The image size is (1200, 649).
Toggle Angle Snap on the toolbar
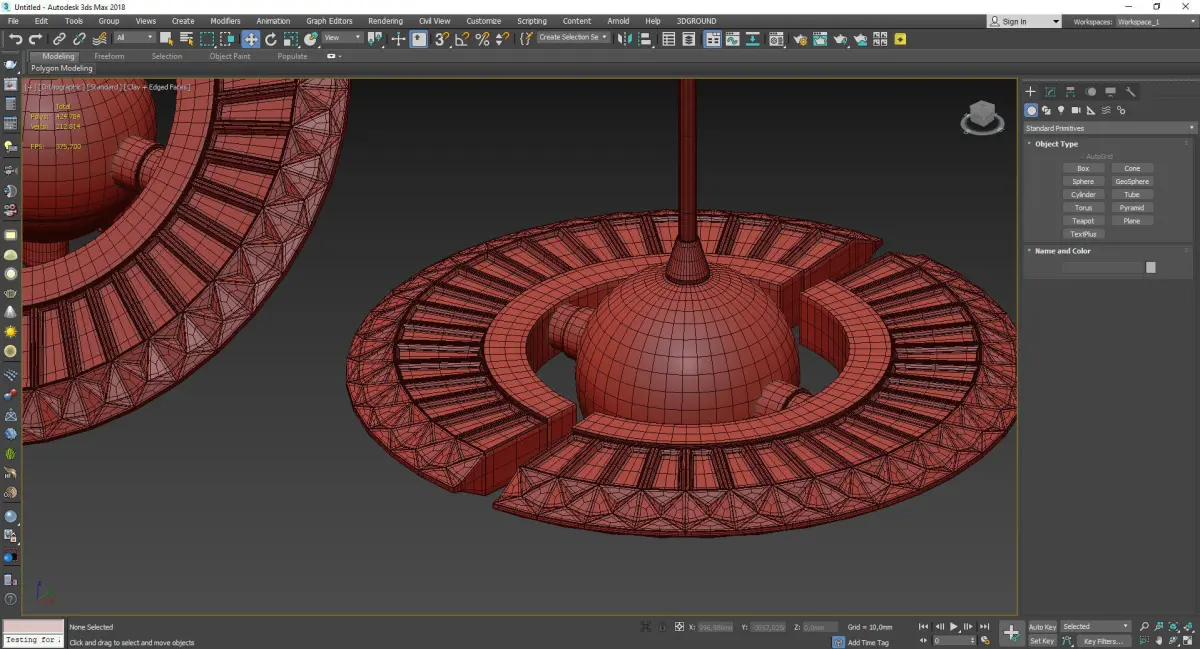pyautogui.click(x=462, y=39)
